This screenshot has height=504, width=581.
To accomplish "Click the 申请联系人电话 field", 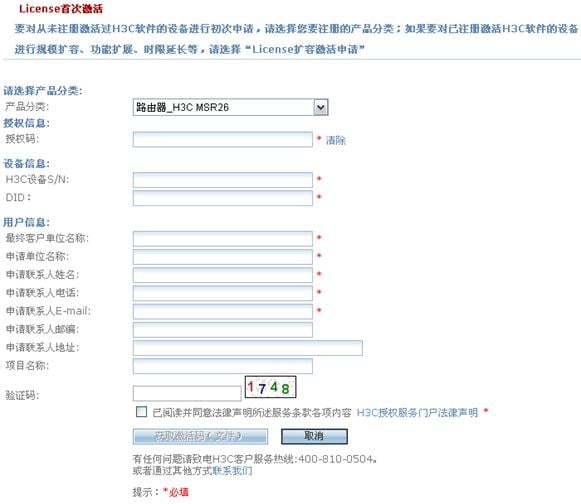I will pos(223,294).
